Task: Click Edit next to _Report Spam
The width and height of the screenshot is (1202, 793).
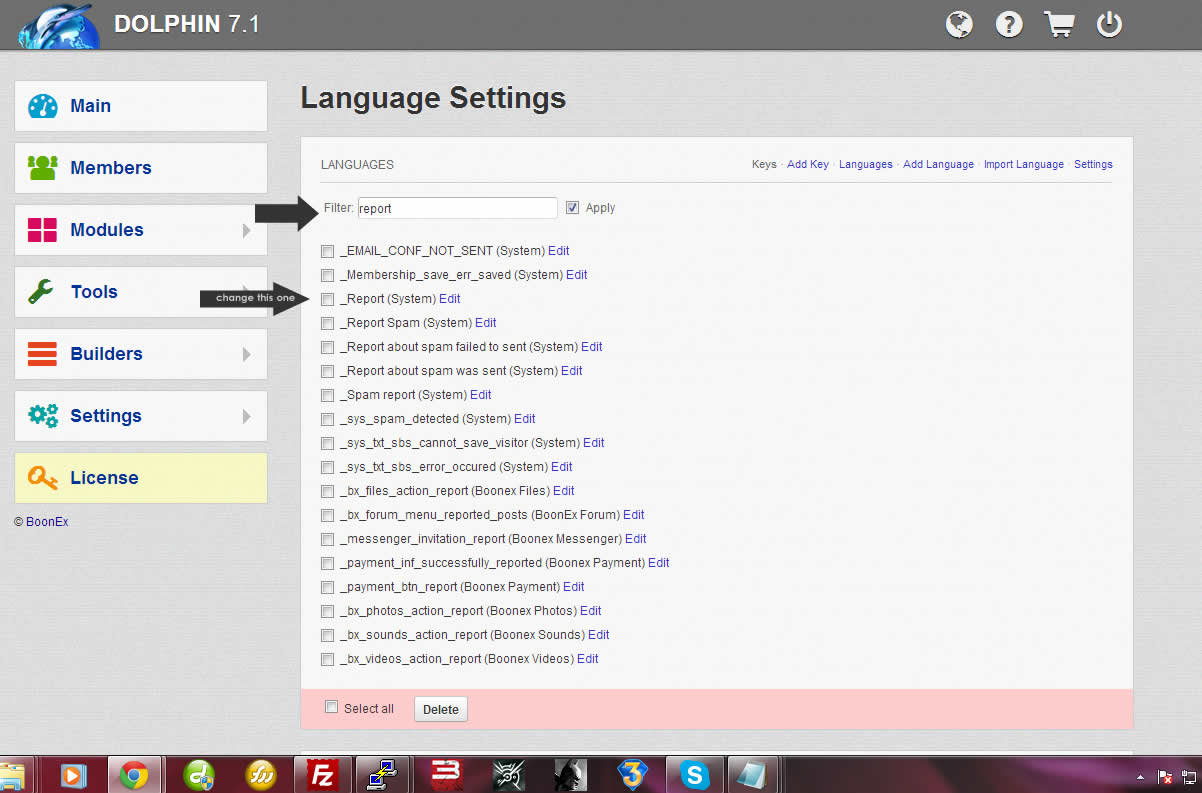Action: pyautogui.click(x=485, y=323)
